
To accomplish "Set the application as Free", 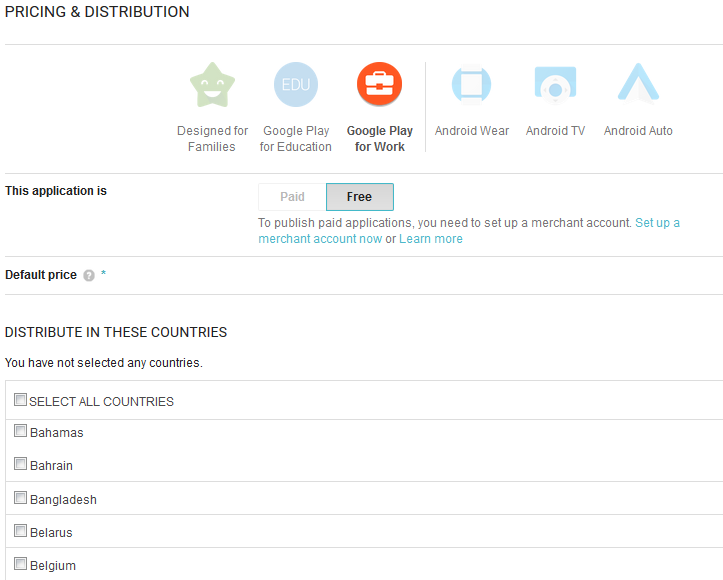I will click(360, 197).
